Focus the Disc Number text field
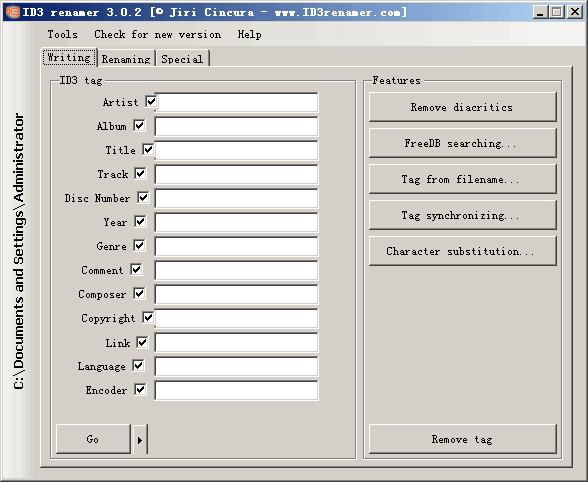The image size is (588, 482). 236,198
